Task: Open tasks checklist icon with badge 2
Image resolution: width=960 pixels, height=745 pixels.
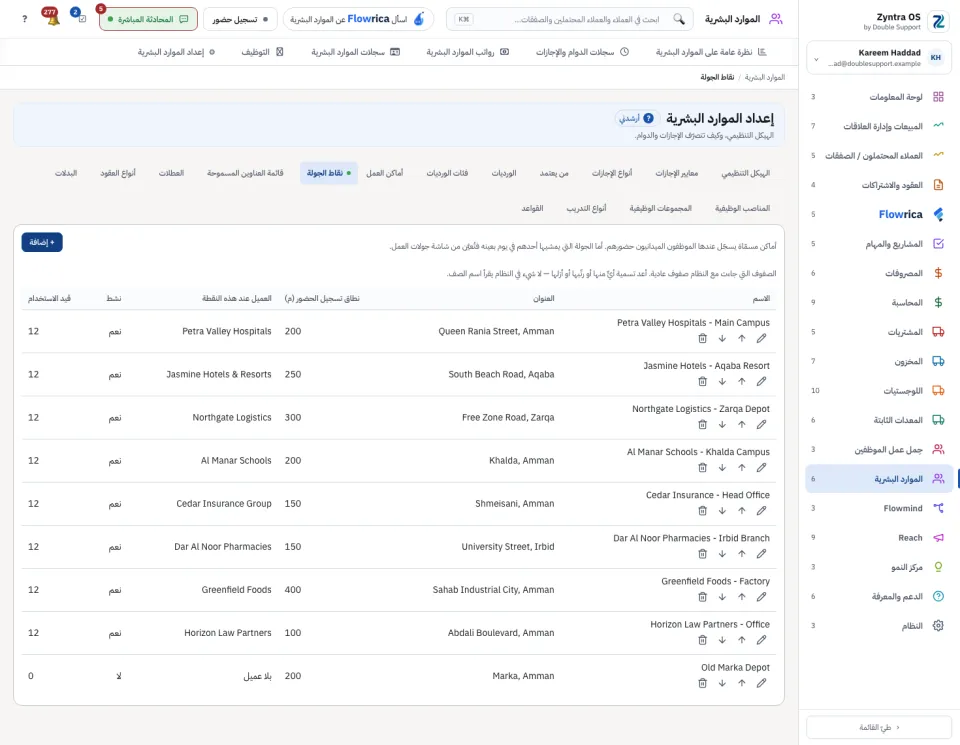Action: pyautogui.click(x=80, y=18)
